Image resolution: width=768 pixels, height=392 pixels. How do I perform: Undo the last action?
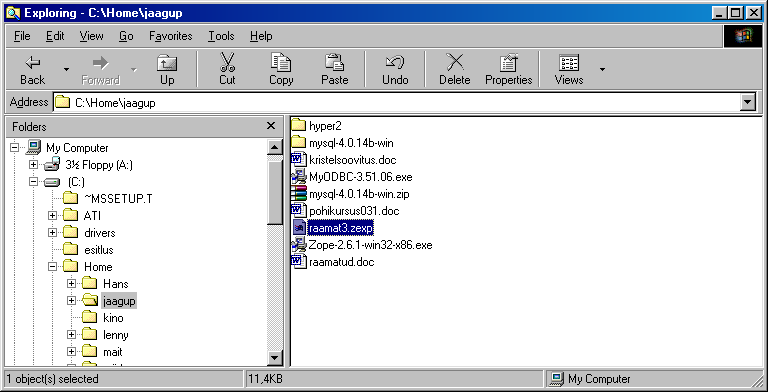tap(395, 70)
